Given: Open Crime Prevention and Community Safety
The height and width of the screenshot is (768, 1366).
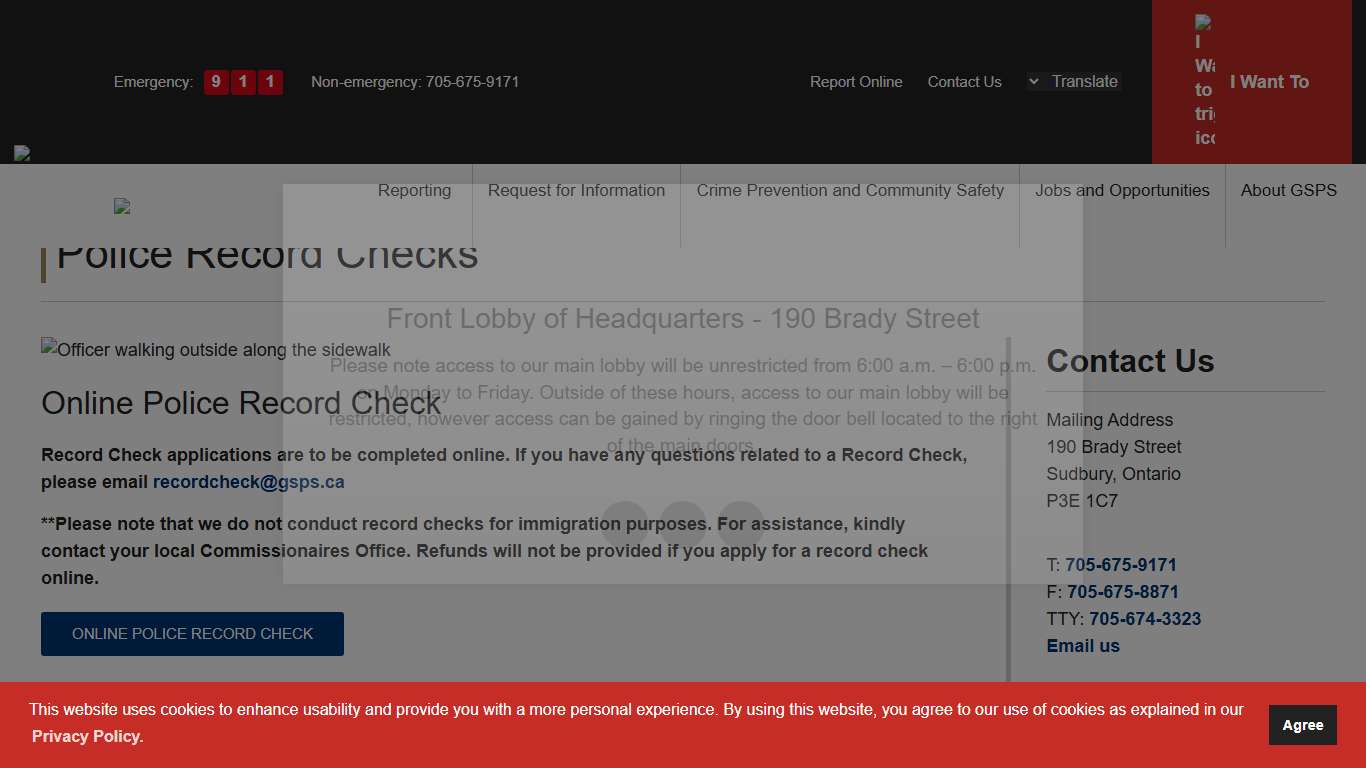Looking at the screenshot, I should (x=851, y=190).
